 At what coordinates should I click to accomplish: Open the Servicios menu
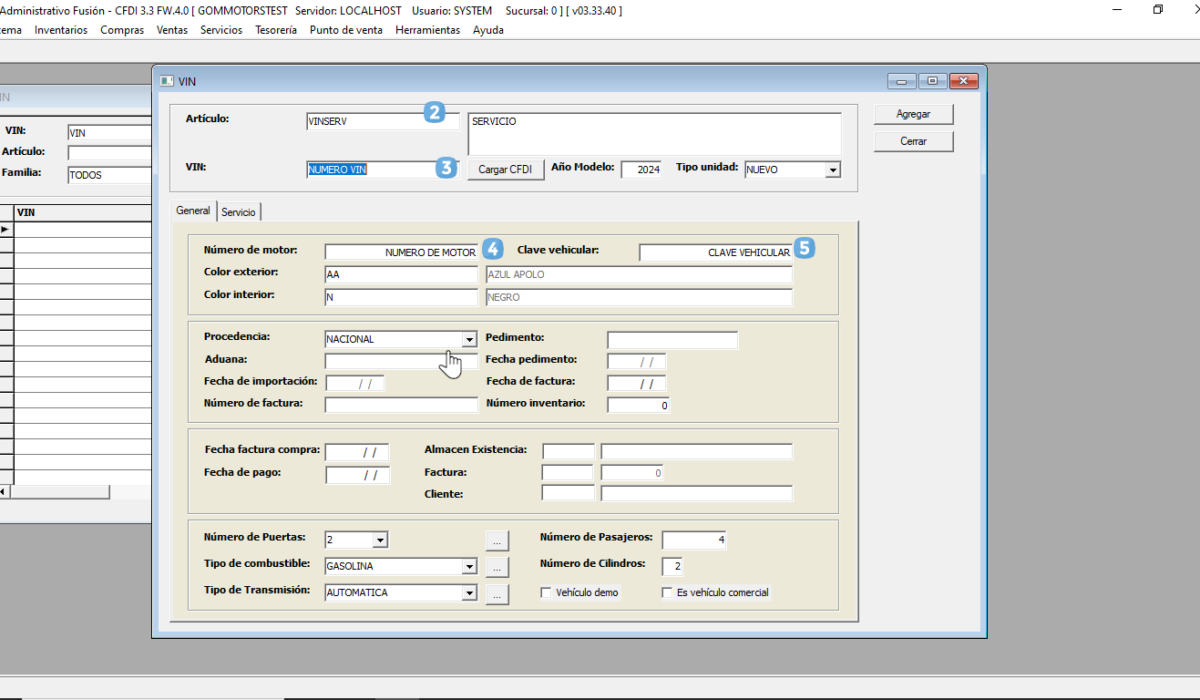[x=221, y=30]
